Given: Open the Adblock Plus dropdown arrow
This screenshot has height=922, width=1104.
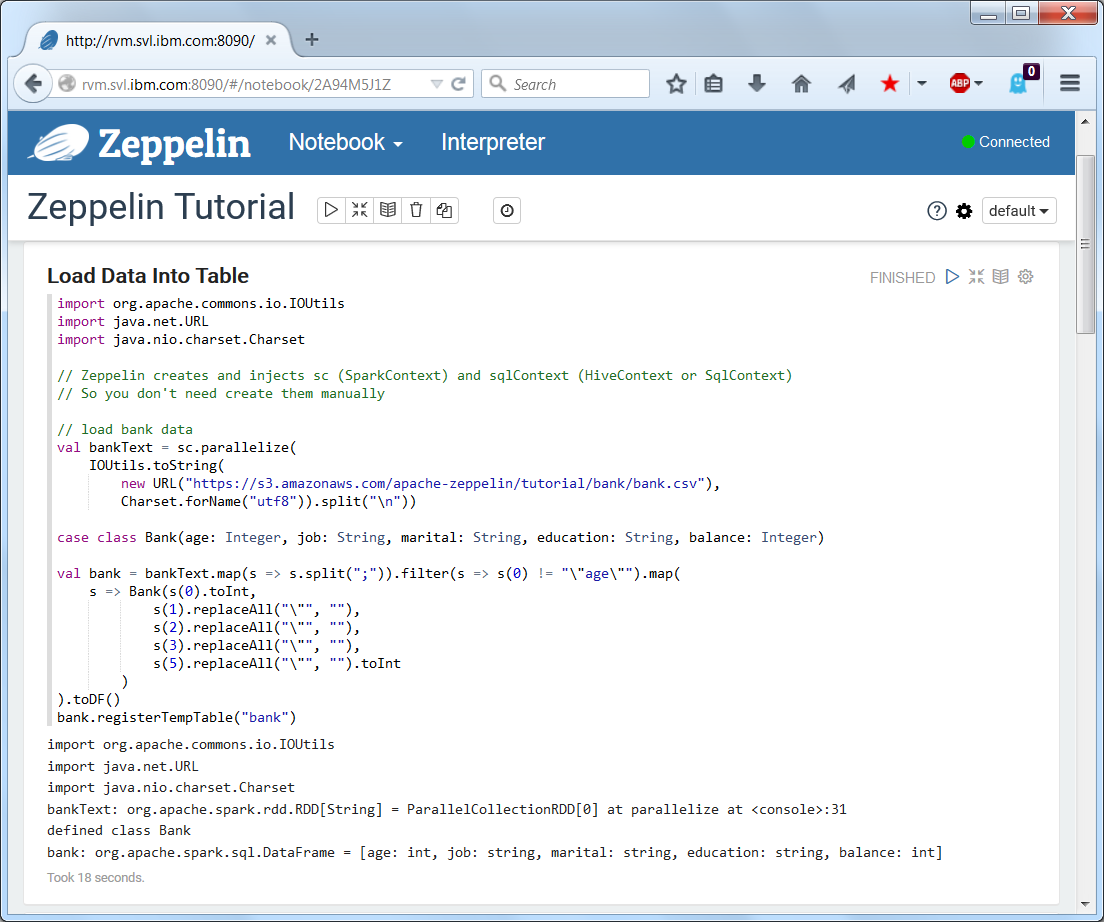Looking at the screenshot, I should (x=979, y=83).
